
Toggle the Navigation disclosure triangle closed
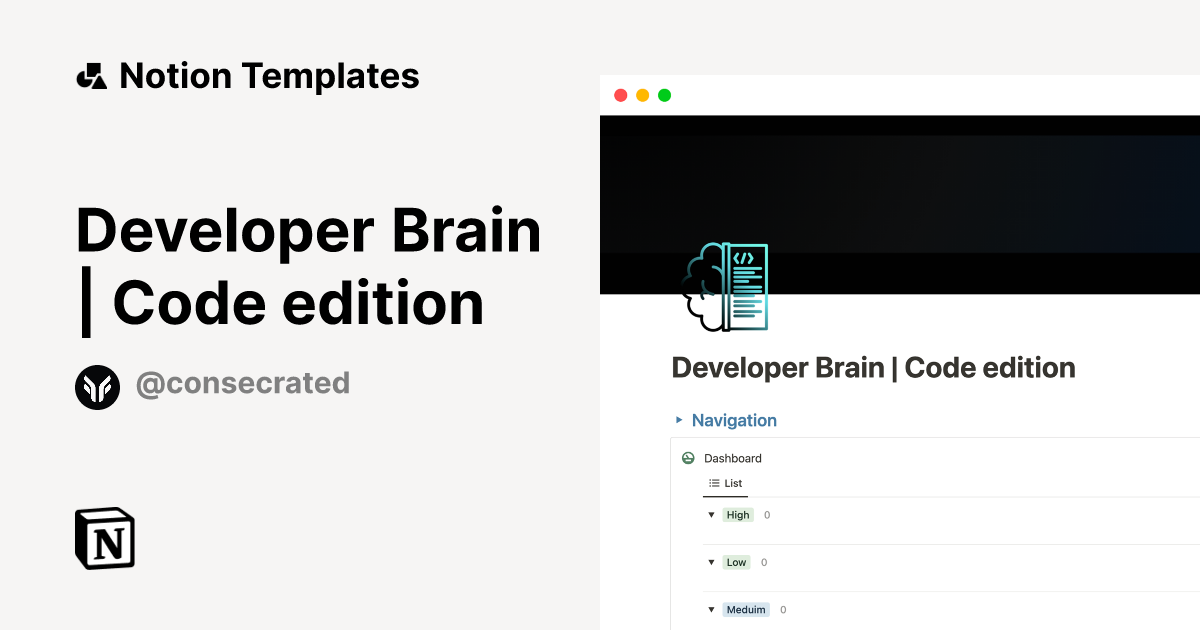coord(679,420)
